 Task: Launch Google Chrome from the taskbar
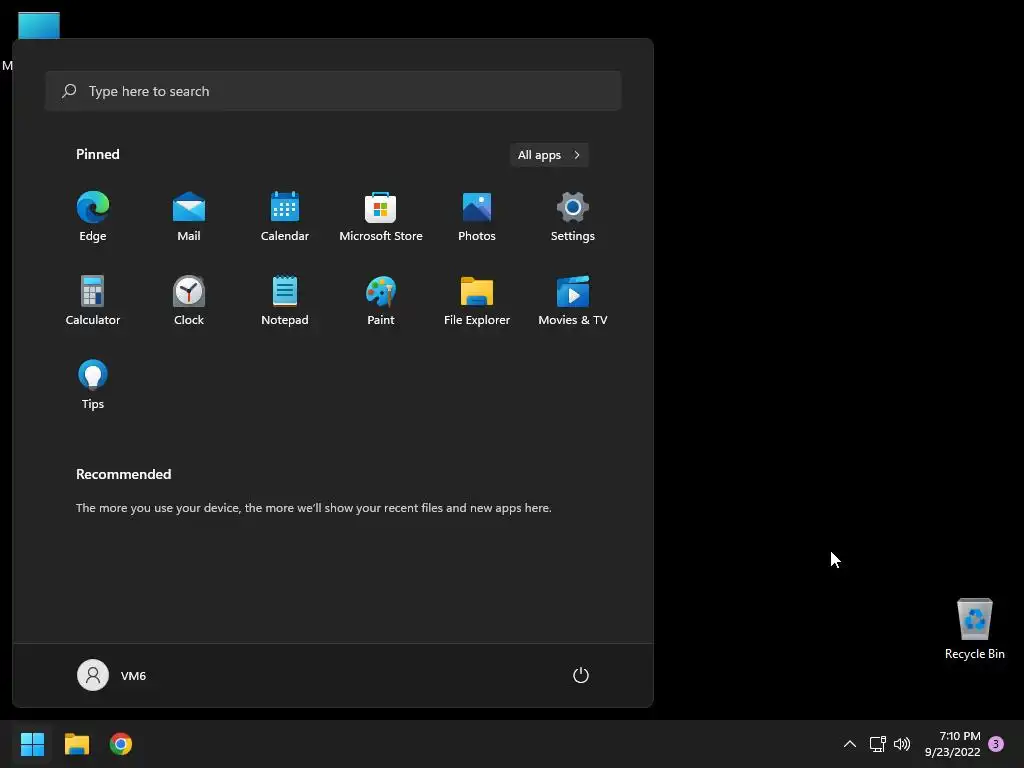point(121,744)
